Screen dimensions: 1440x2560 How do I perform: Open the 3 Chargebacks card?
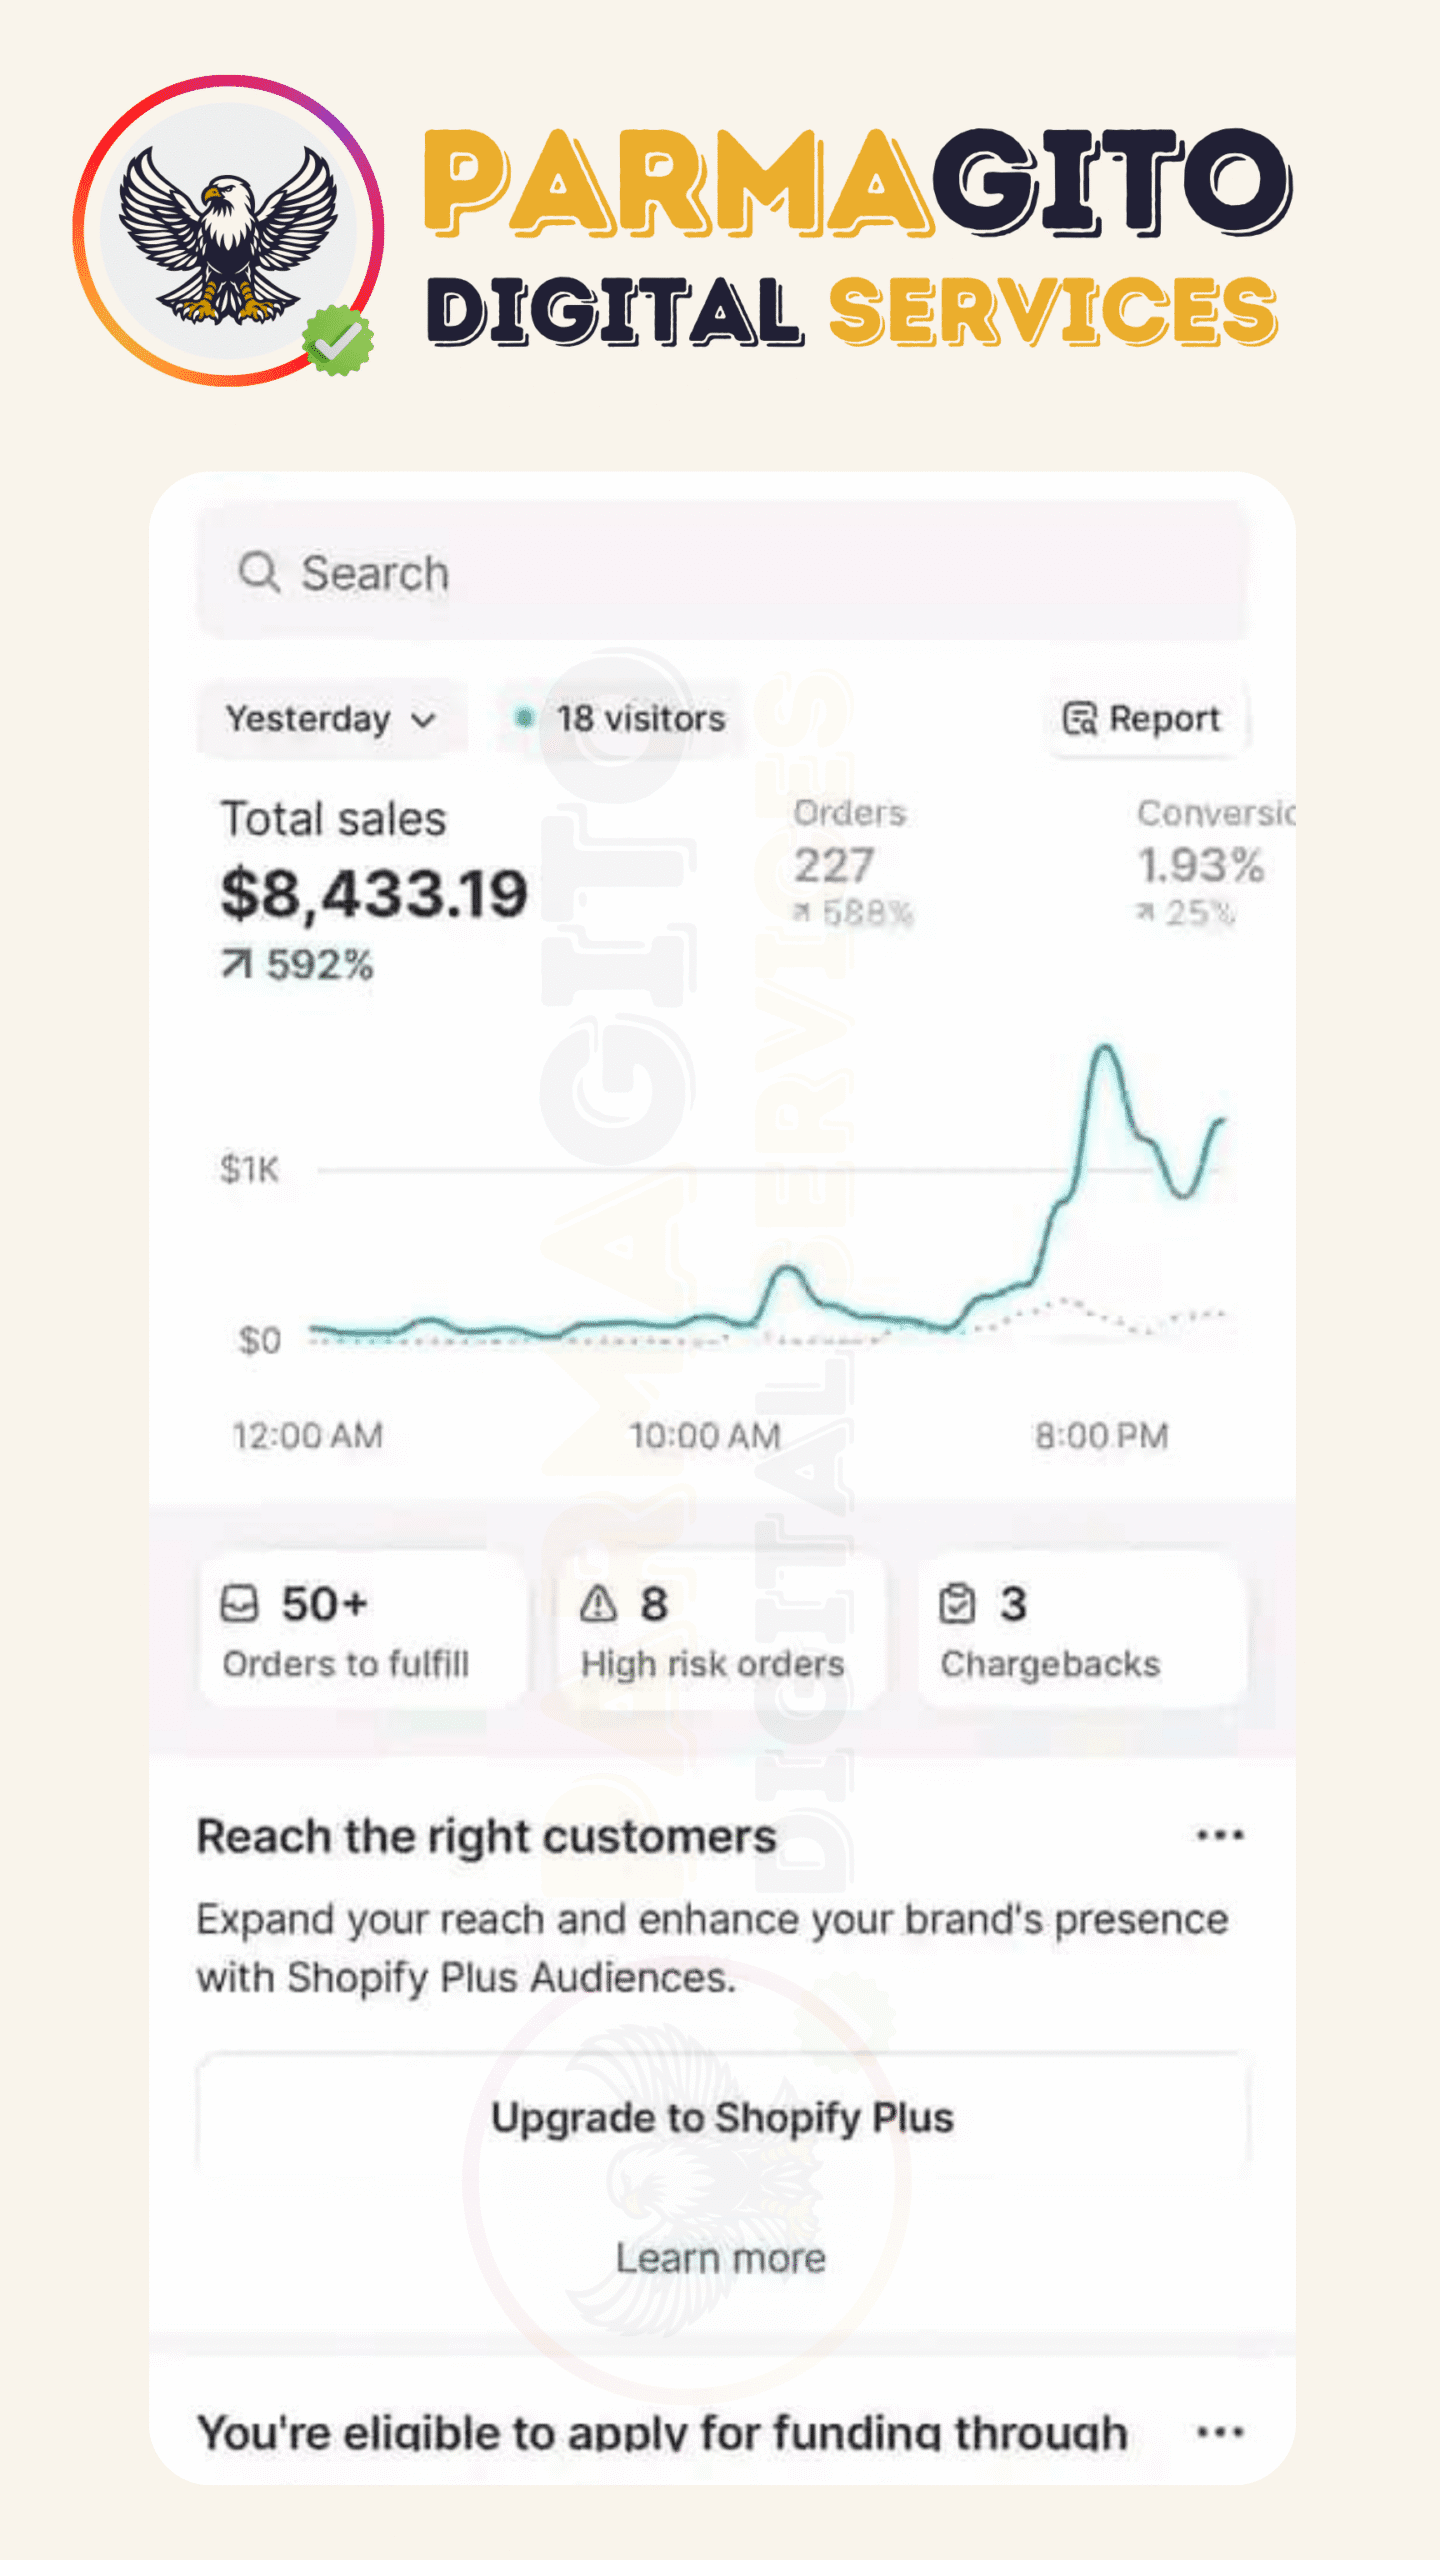click(x=1080, y=1630)
